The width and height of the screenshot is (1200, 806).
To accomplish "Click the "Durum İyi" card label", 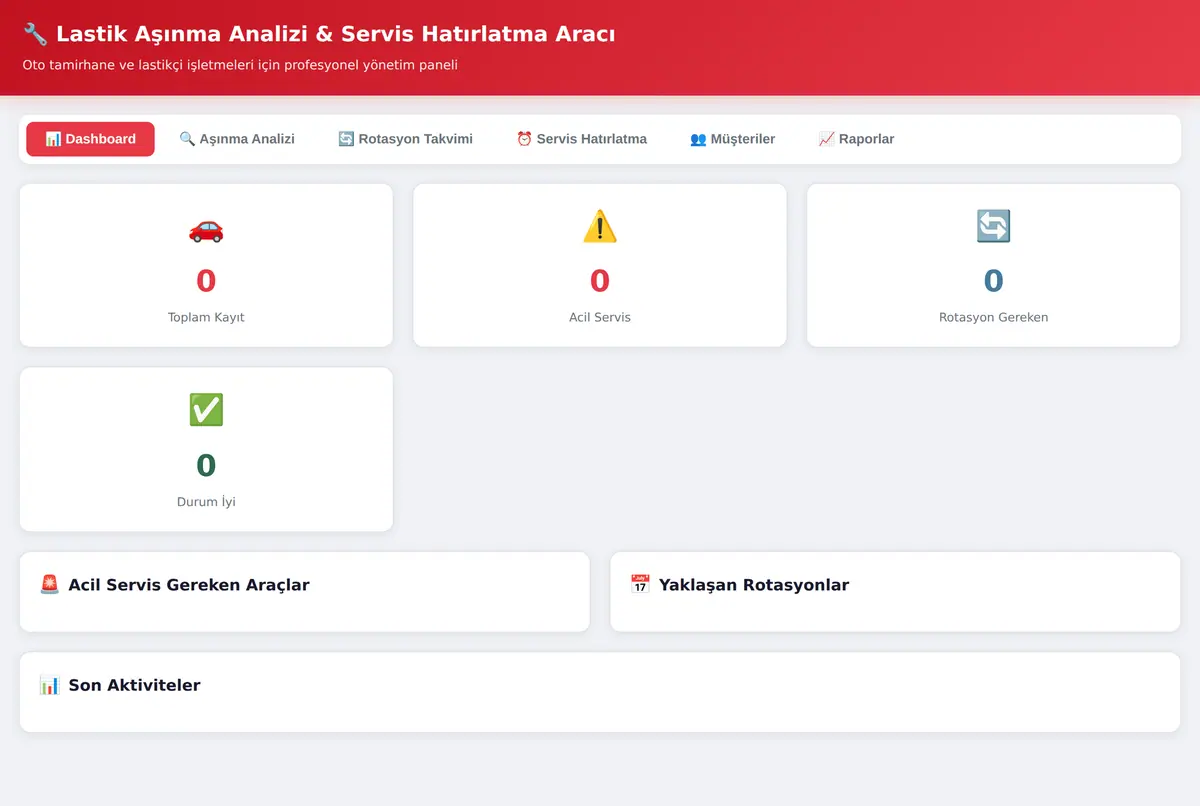I will (206, 501).
